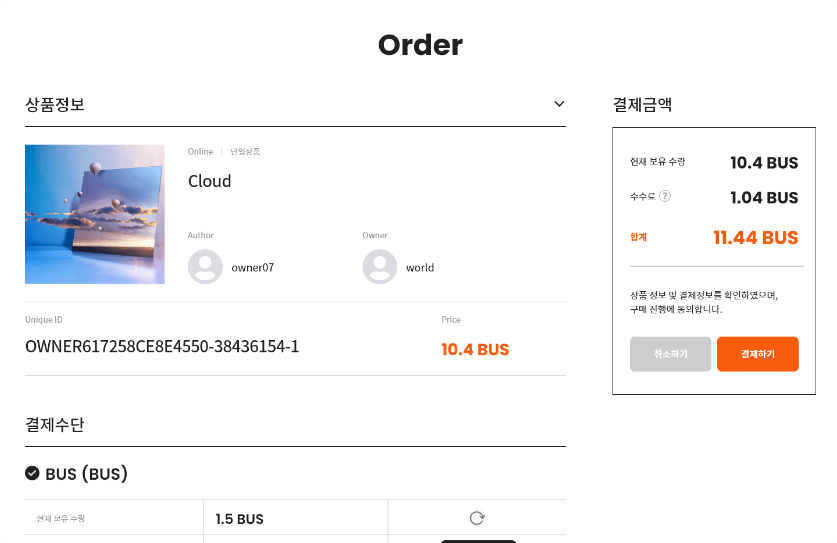
Task: Click the world owner name
Action: click(x=420, y=267)
